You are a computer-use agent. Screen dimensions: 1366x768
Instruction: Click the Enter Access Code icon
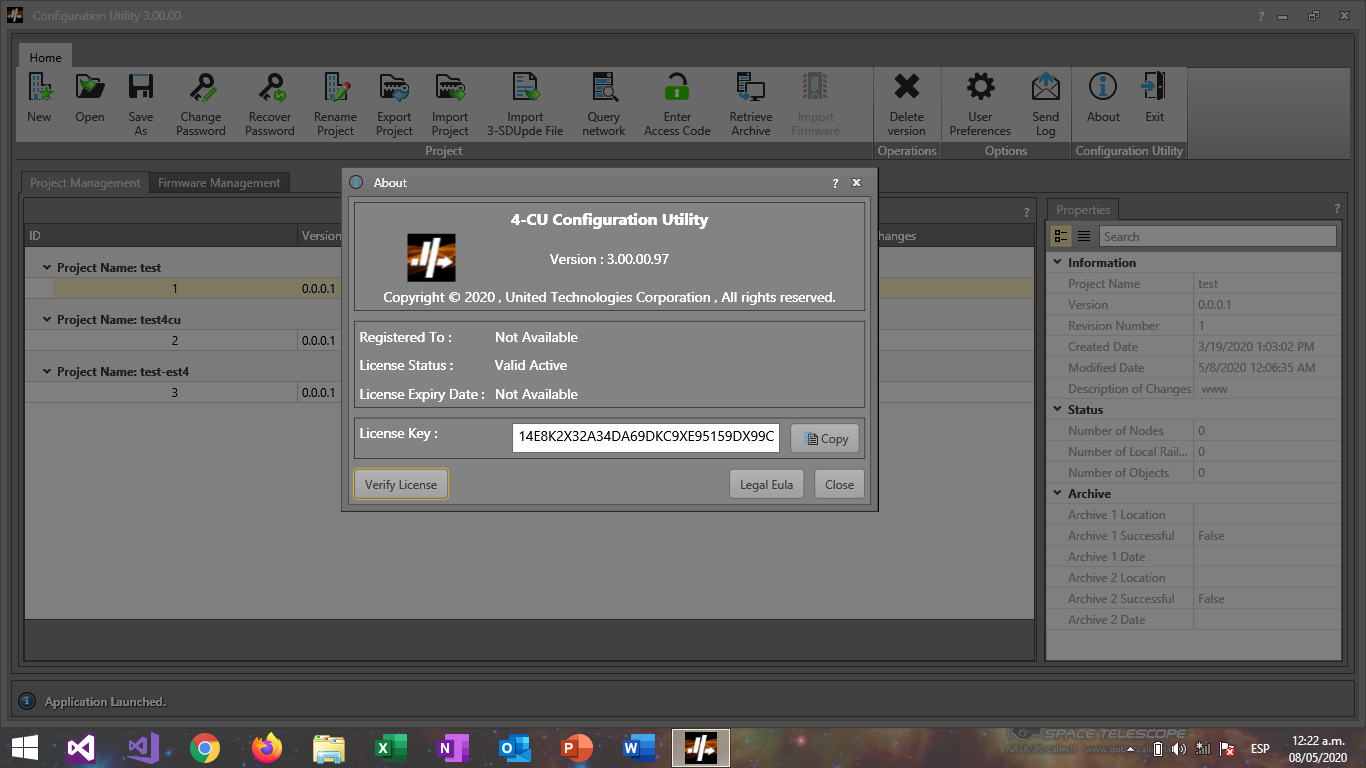point(677,88)
